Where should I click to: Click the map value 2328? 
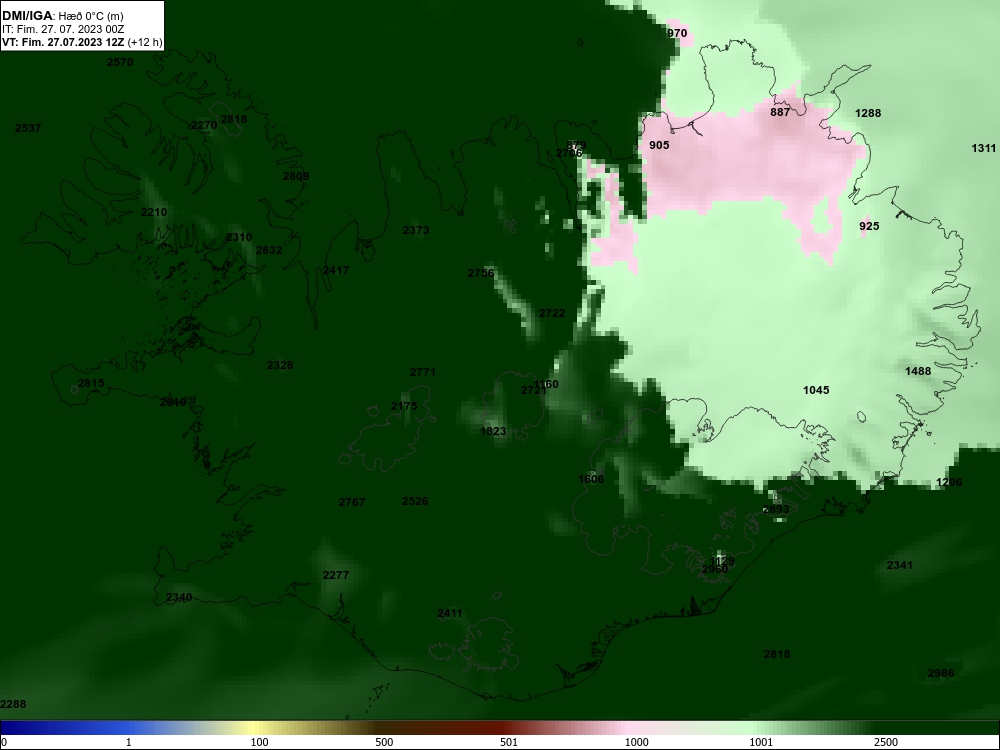[280, 365]
